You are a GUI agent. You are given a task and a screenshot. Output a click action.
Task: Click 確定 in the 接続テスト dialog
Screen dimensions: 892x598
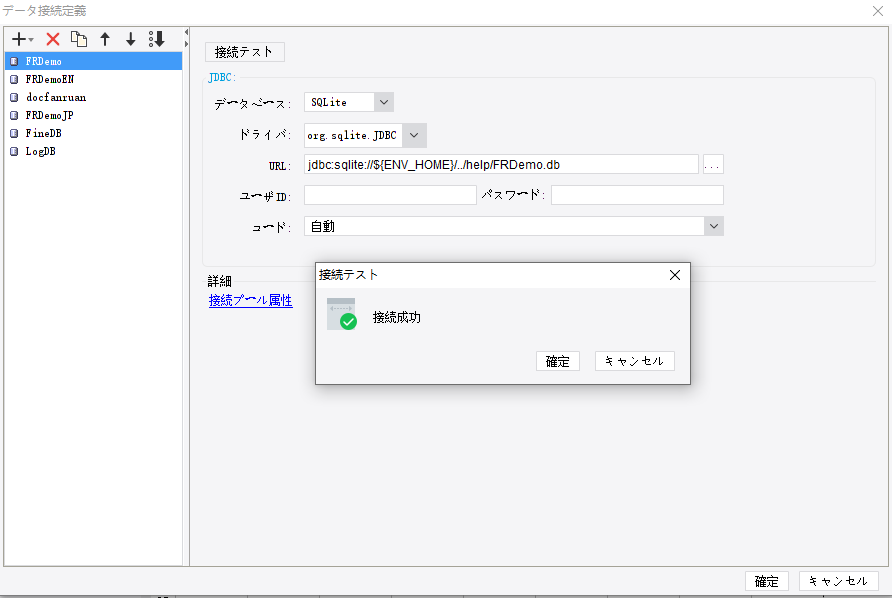click(x=558, y=361)
